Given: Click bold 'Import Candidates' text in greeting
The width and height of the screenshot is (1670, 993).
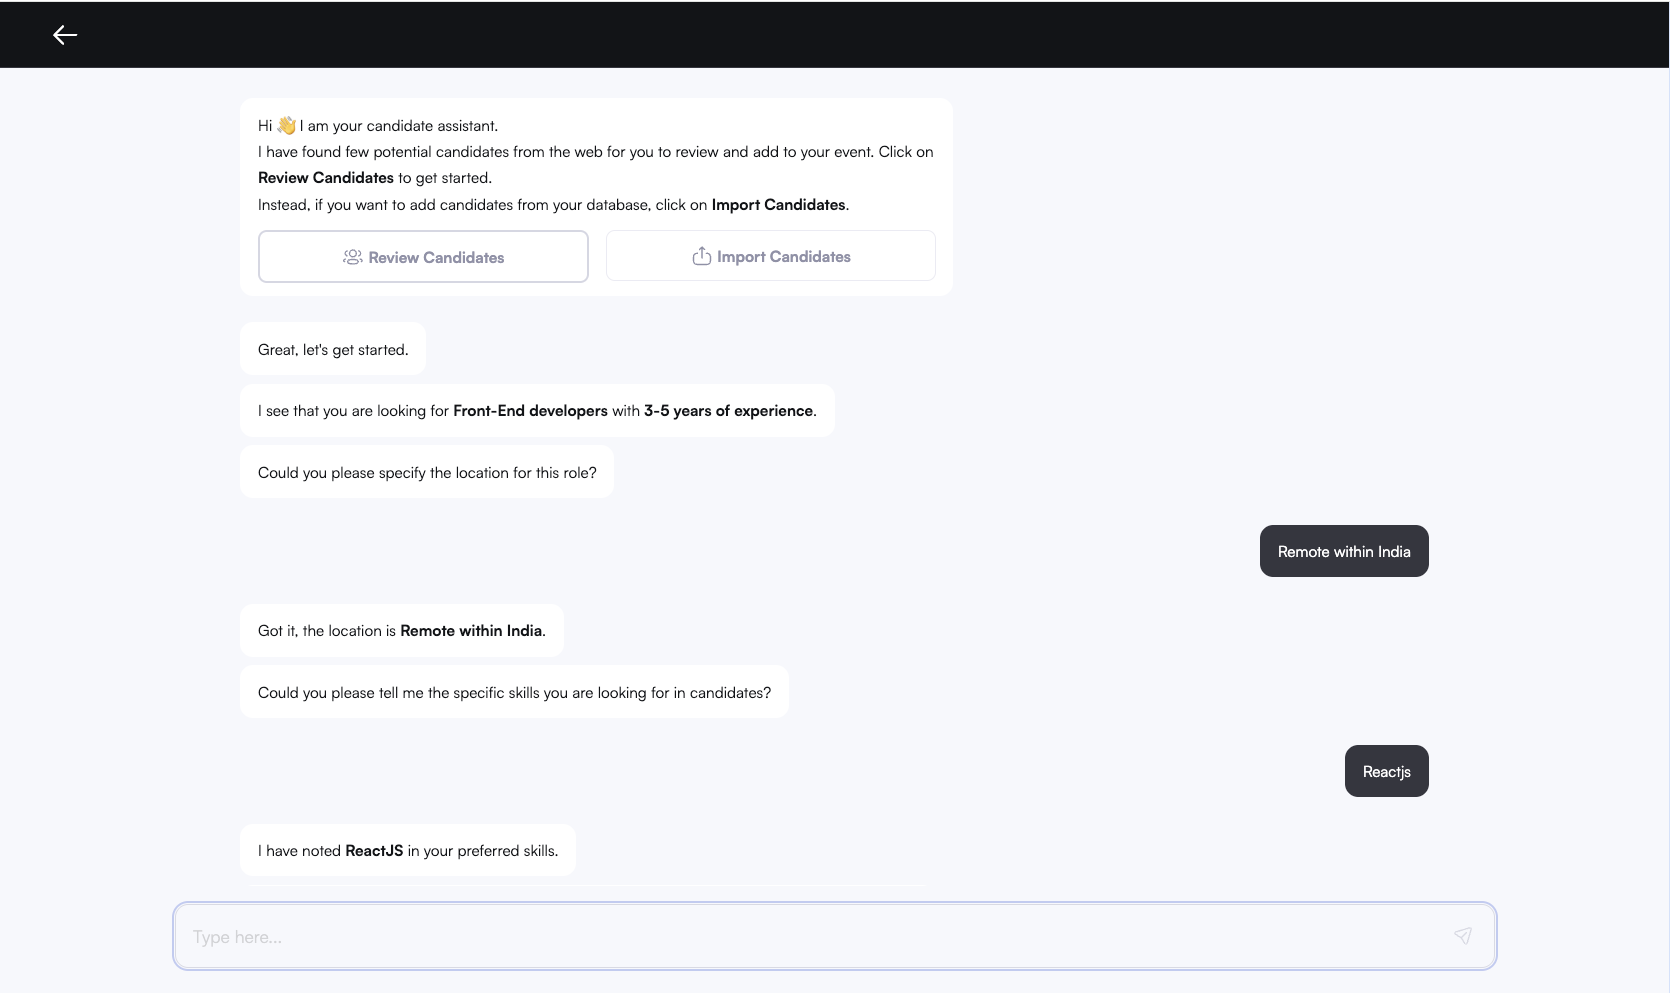Looking at the screenshot, I should [x=778, y=204].
